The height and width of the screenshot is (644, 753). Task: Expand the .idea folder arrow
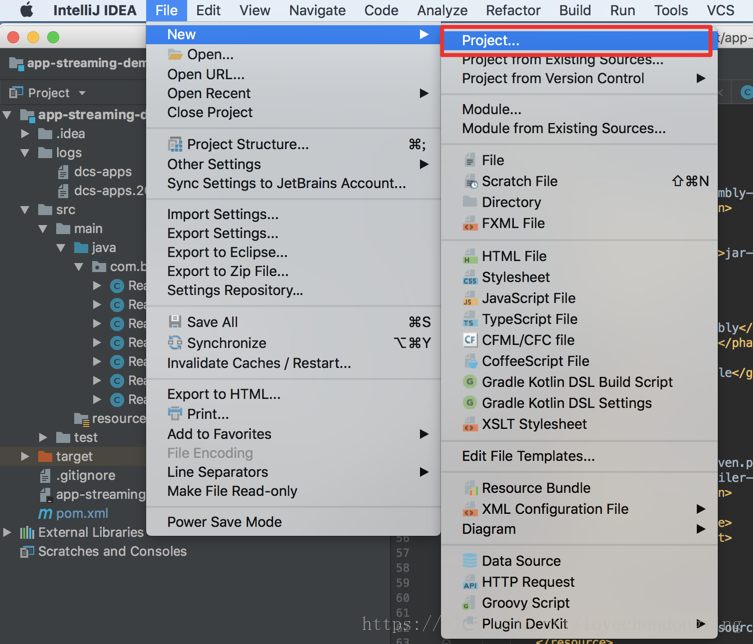click(25, 134)
